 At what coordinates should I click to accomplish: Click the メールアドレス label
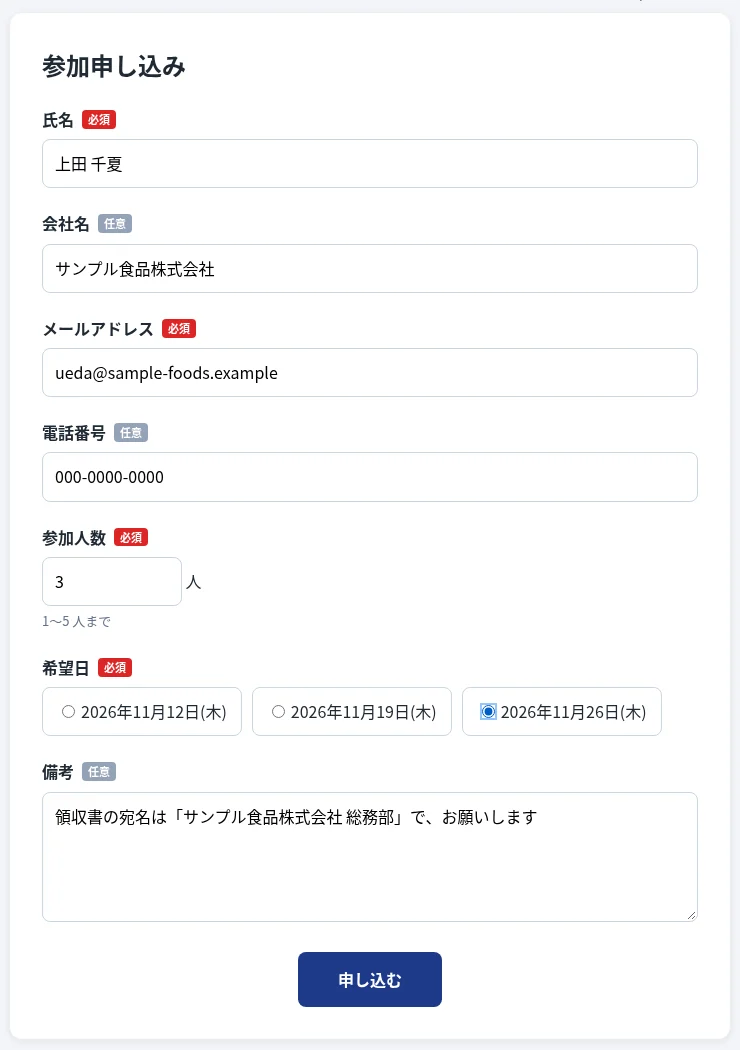98,329
